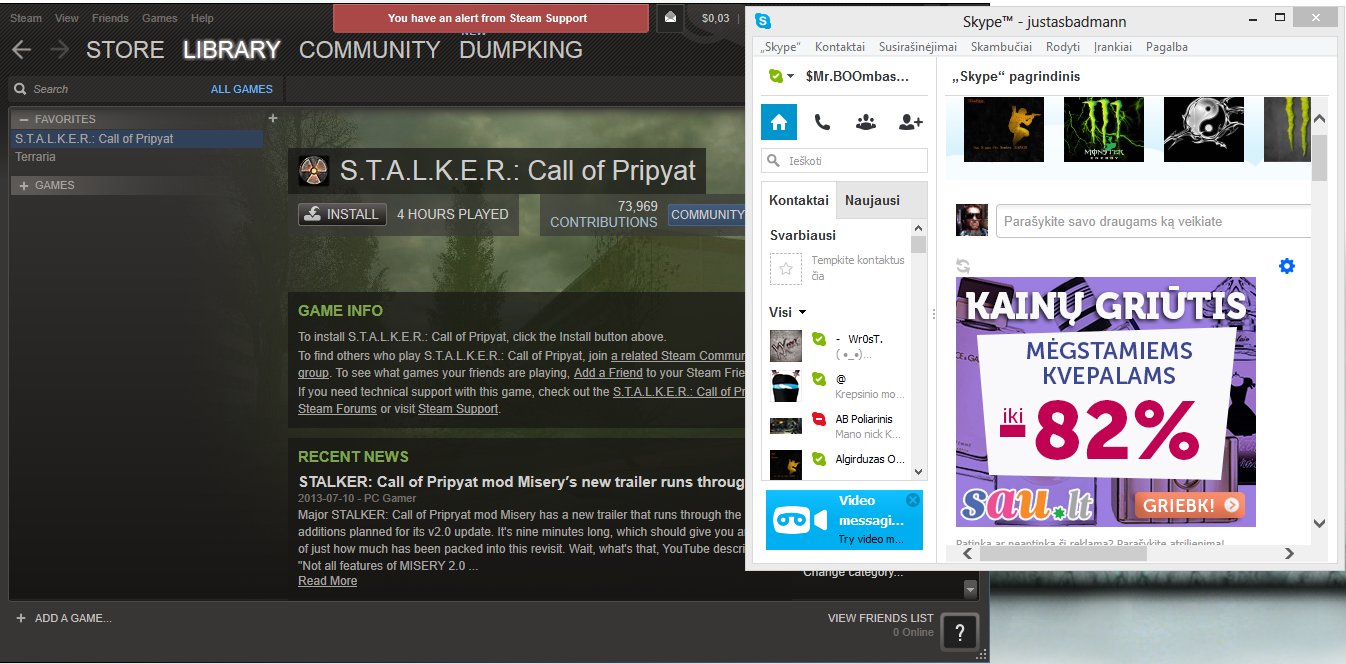This screenshot has height=664, width=1346.
Task: Open the View menu in Steam
Action: 67,18
